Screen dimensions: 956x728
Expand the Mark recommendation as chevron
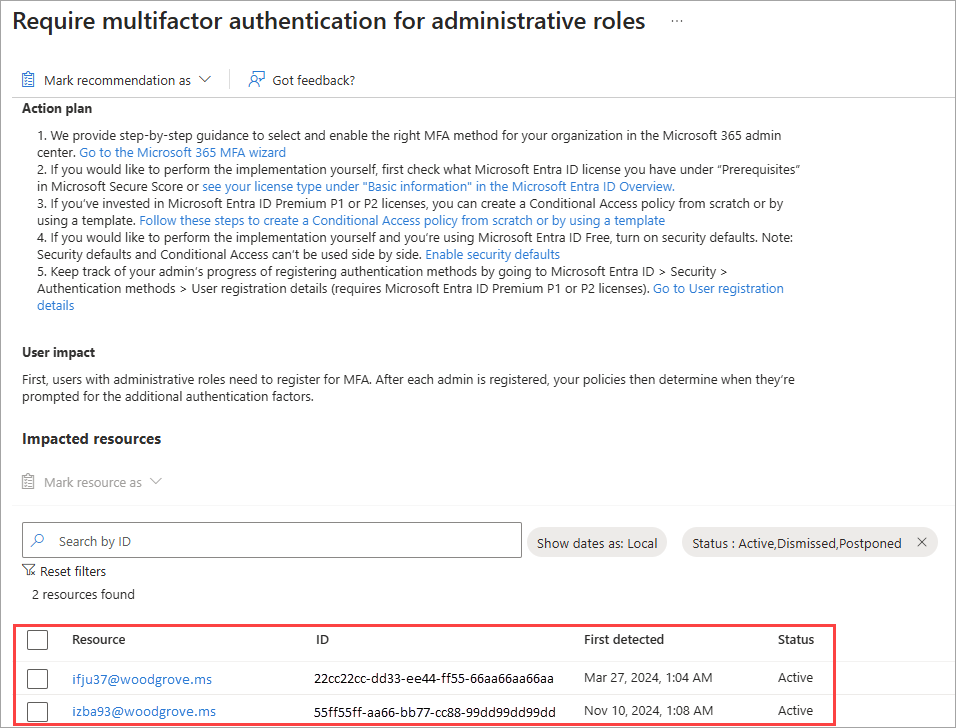click(x=205, y=80)
